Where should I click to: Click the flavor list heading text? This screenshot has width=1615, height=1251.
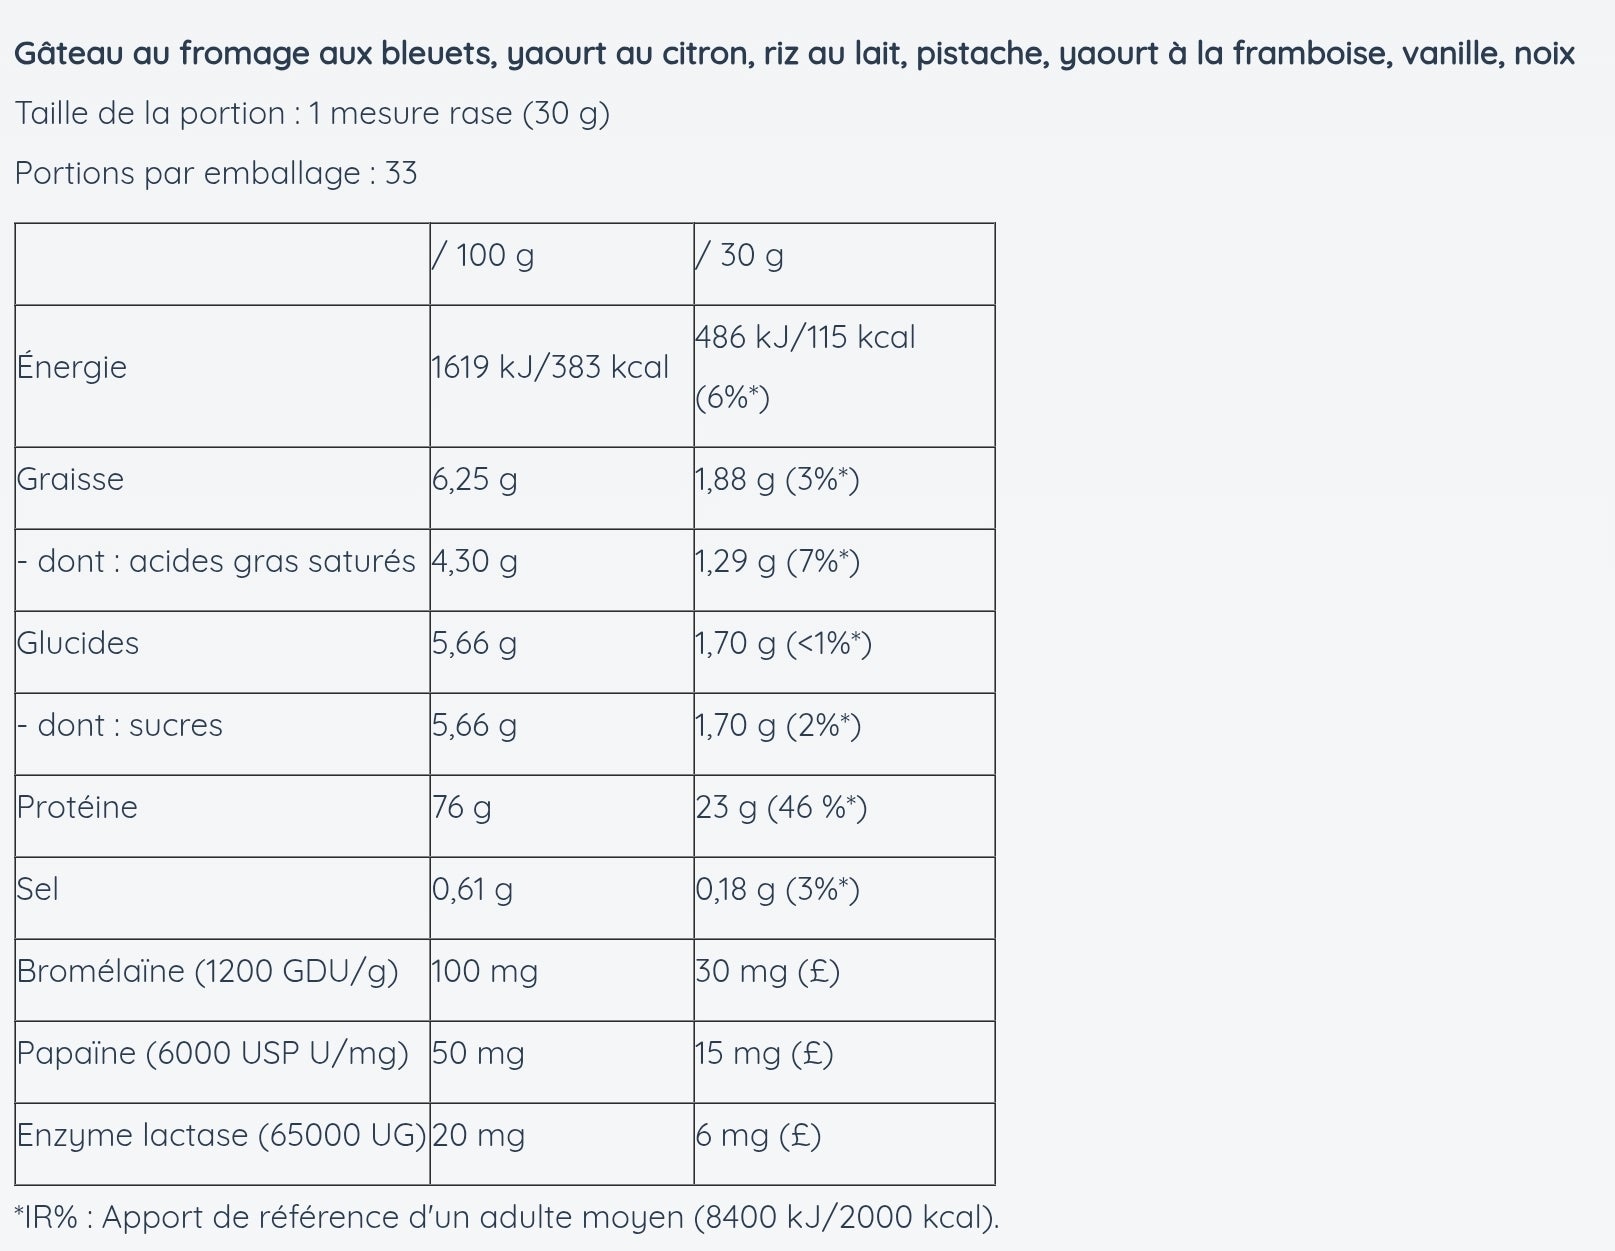794,53
